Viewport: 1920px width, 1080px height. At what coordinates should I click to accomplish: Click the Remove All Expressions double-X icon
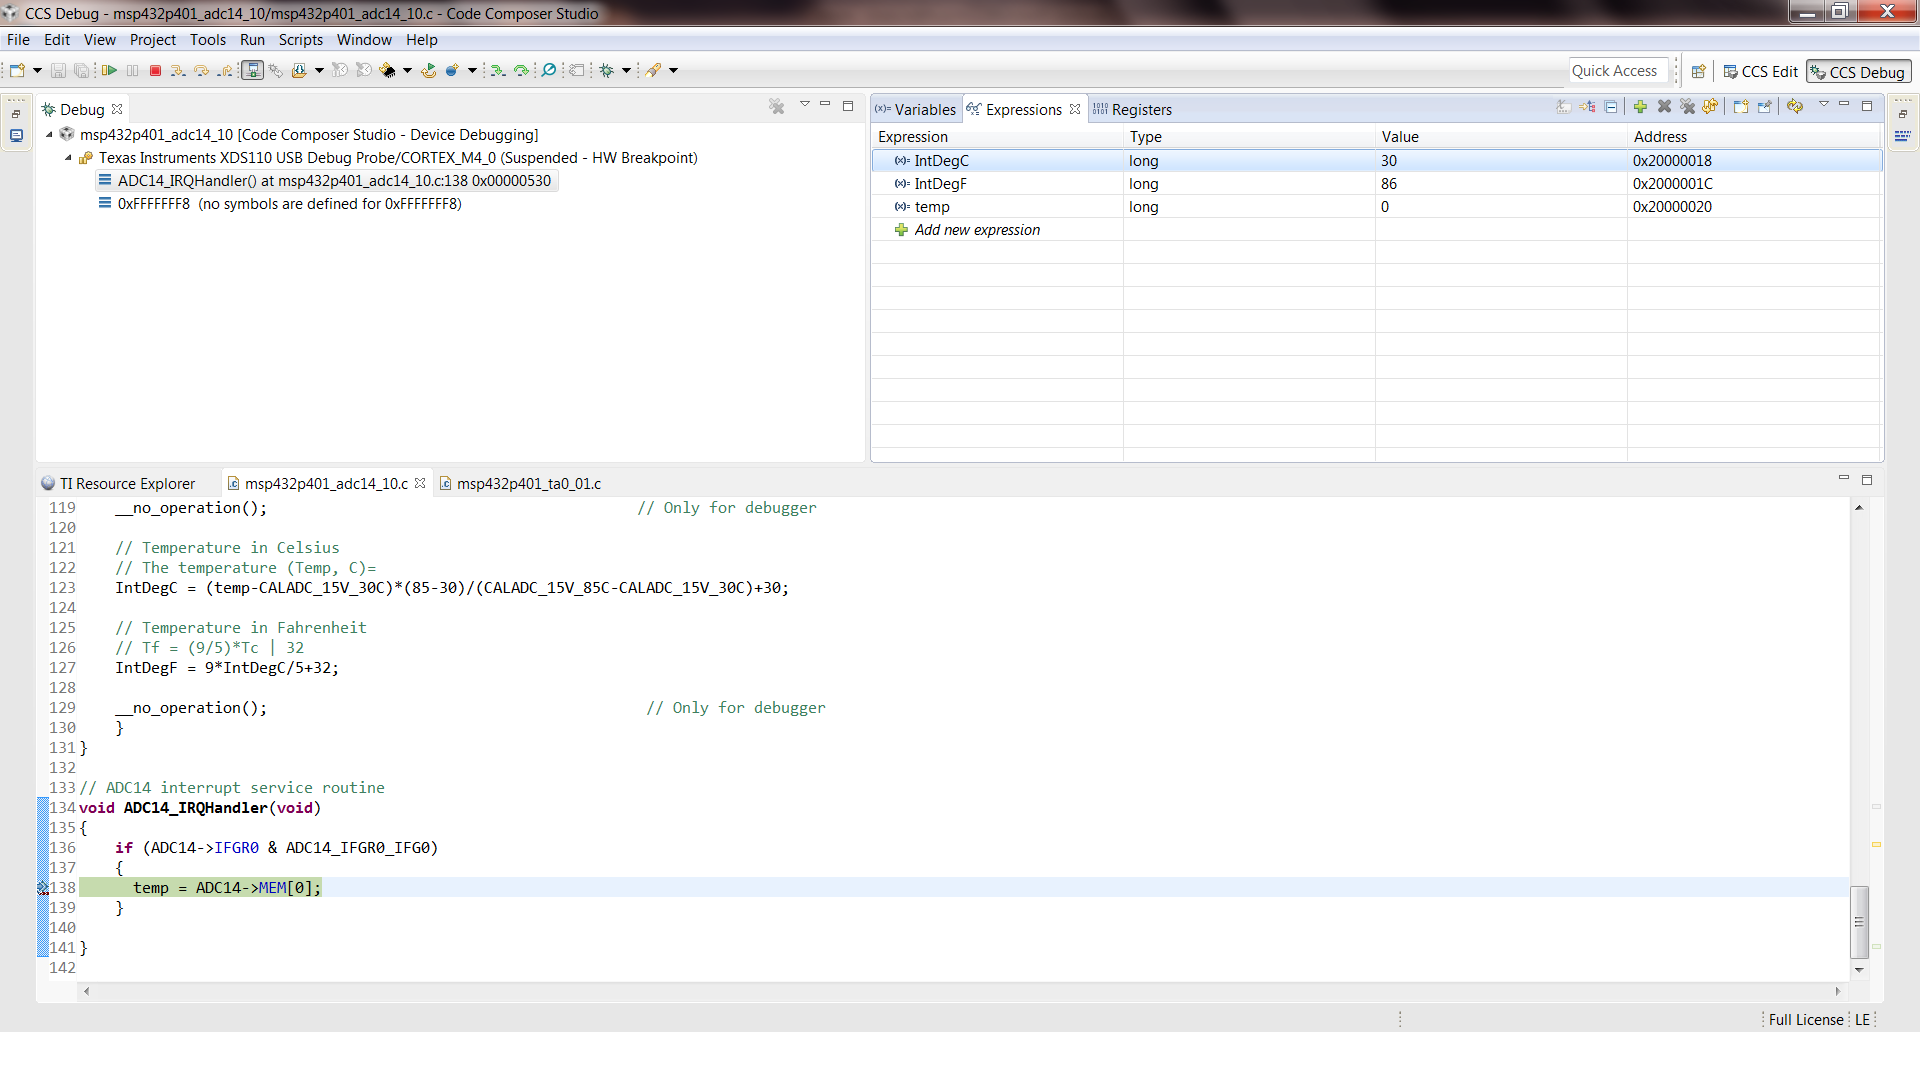[x=1688, y=107]
